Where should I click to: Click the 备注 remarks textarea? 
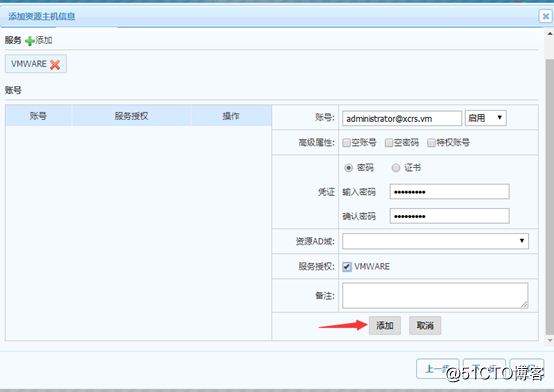tap(435, 295)
